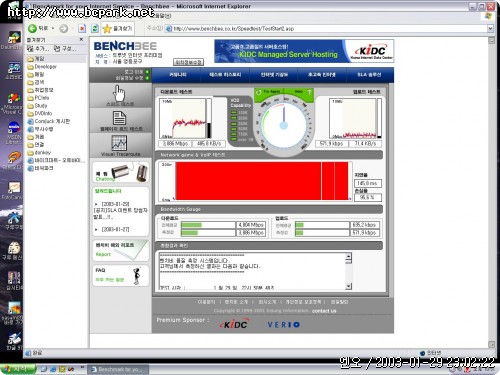Open the donkey favorites folder
Screen dimensions: 500x375
(x=39, y=152)
